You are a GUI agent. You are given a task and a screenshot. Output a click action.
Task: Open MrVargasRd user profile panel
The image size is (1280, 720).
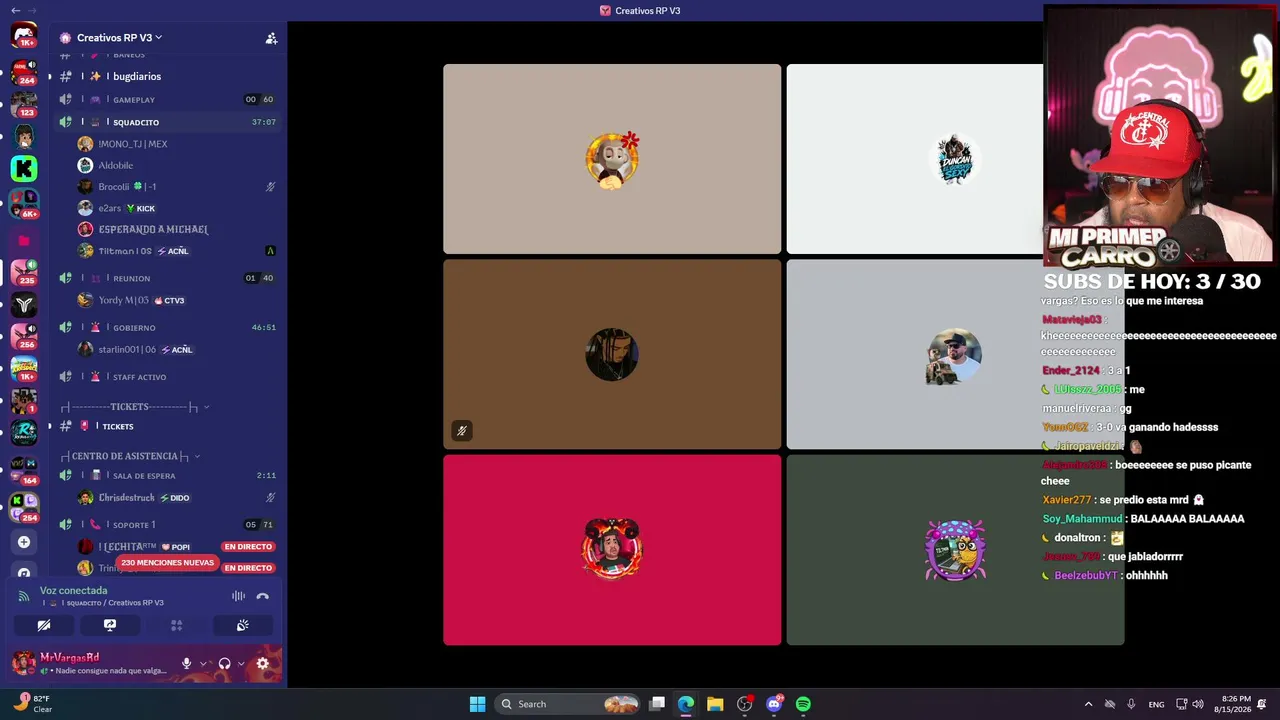pos(90,663)
